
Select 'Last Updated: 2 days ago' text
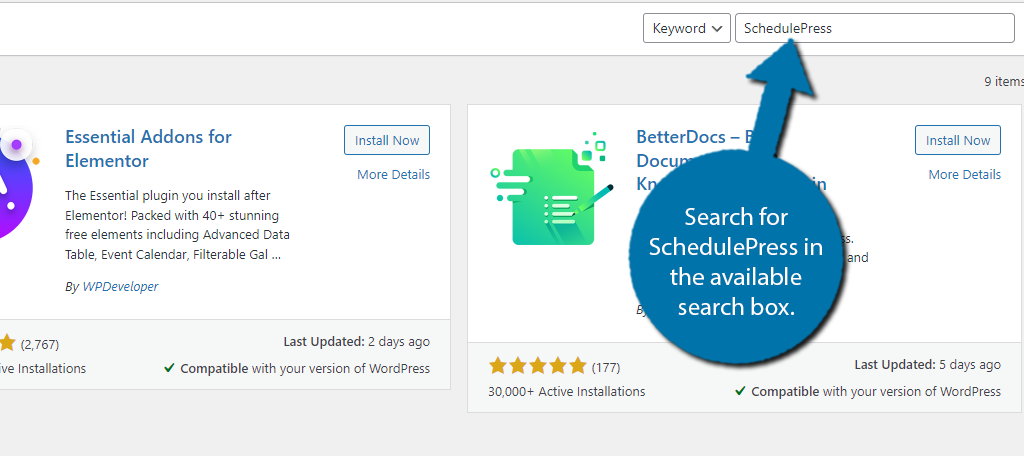pyautogui.click(x=357, y=341)
